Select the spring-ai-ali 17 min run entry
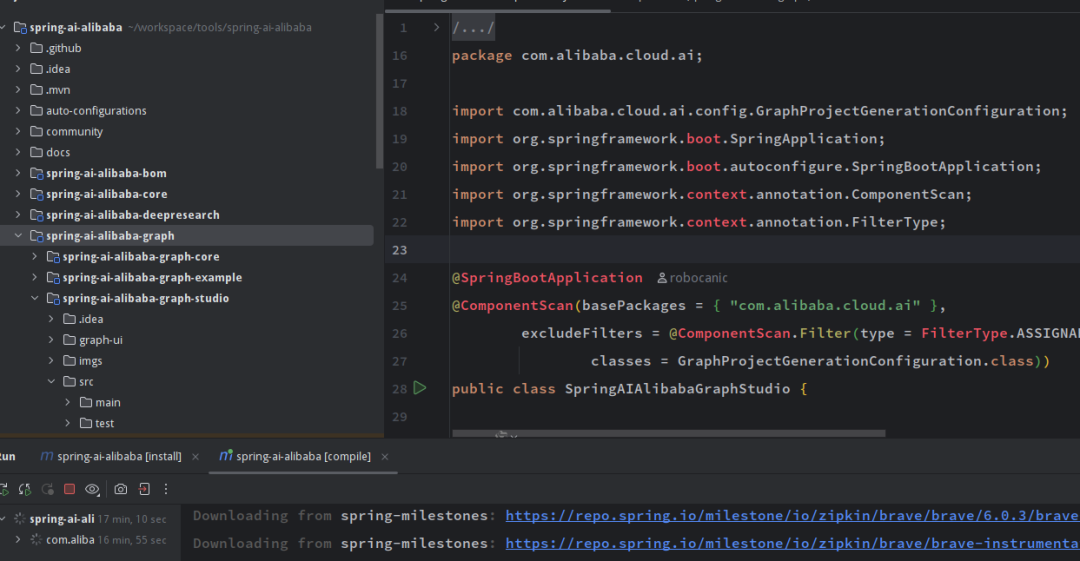 coord(90,519)
